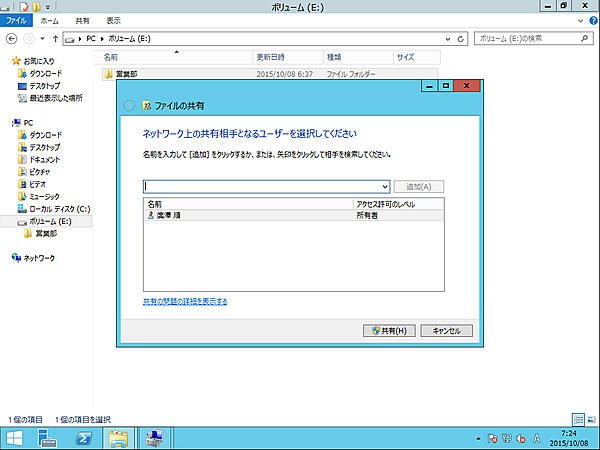Click the 共有(H) button
The image size is (600, 450).
pyautogui.click(x=389, y=331)
